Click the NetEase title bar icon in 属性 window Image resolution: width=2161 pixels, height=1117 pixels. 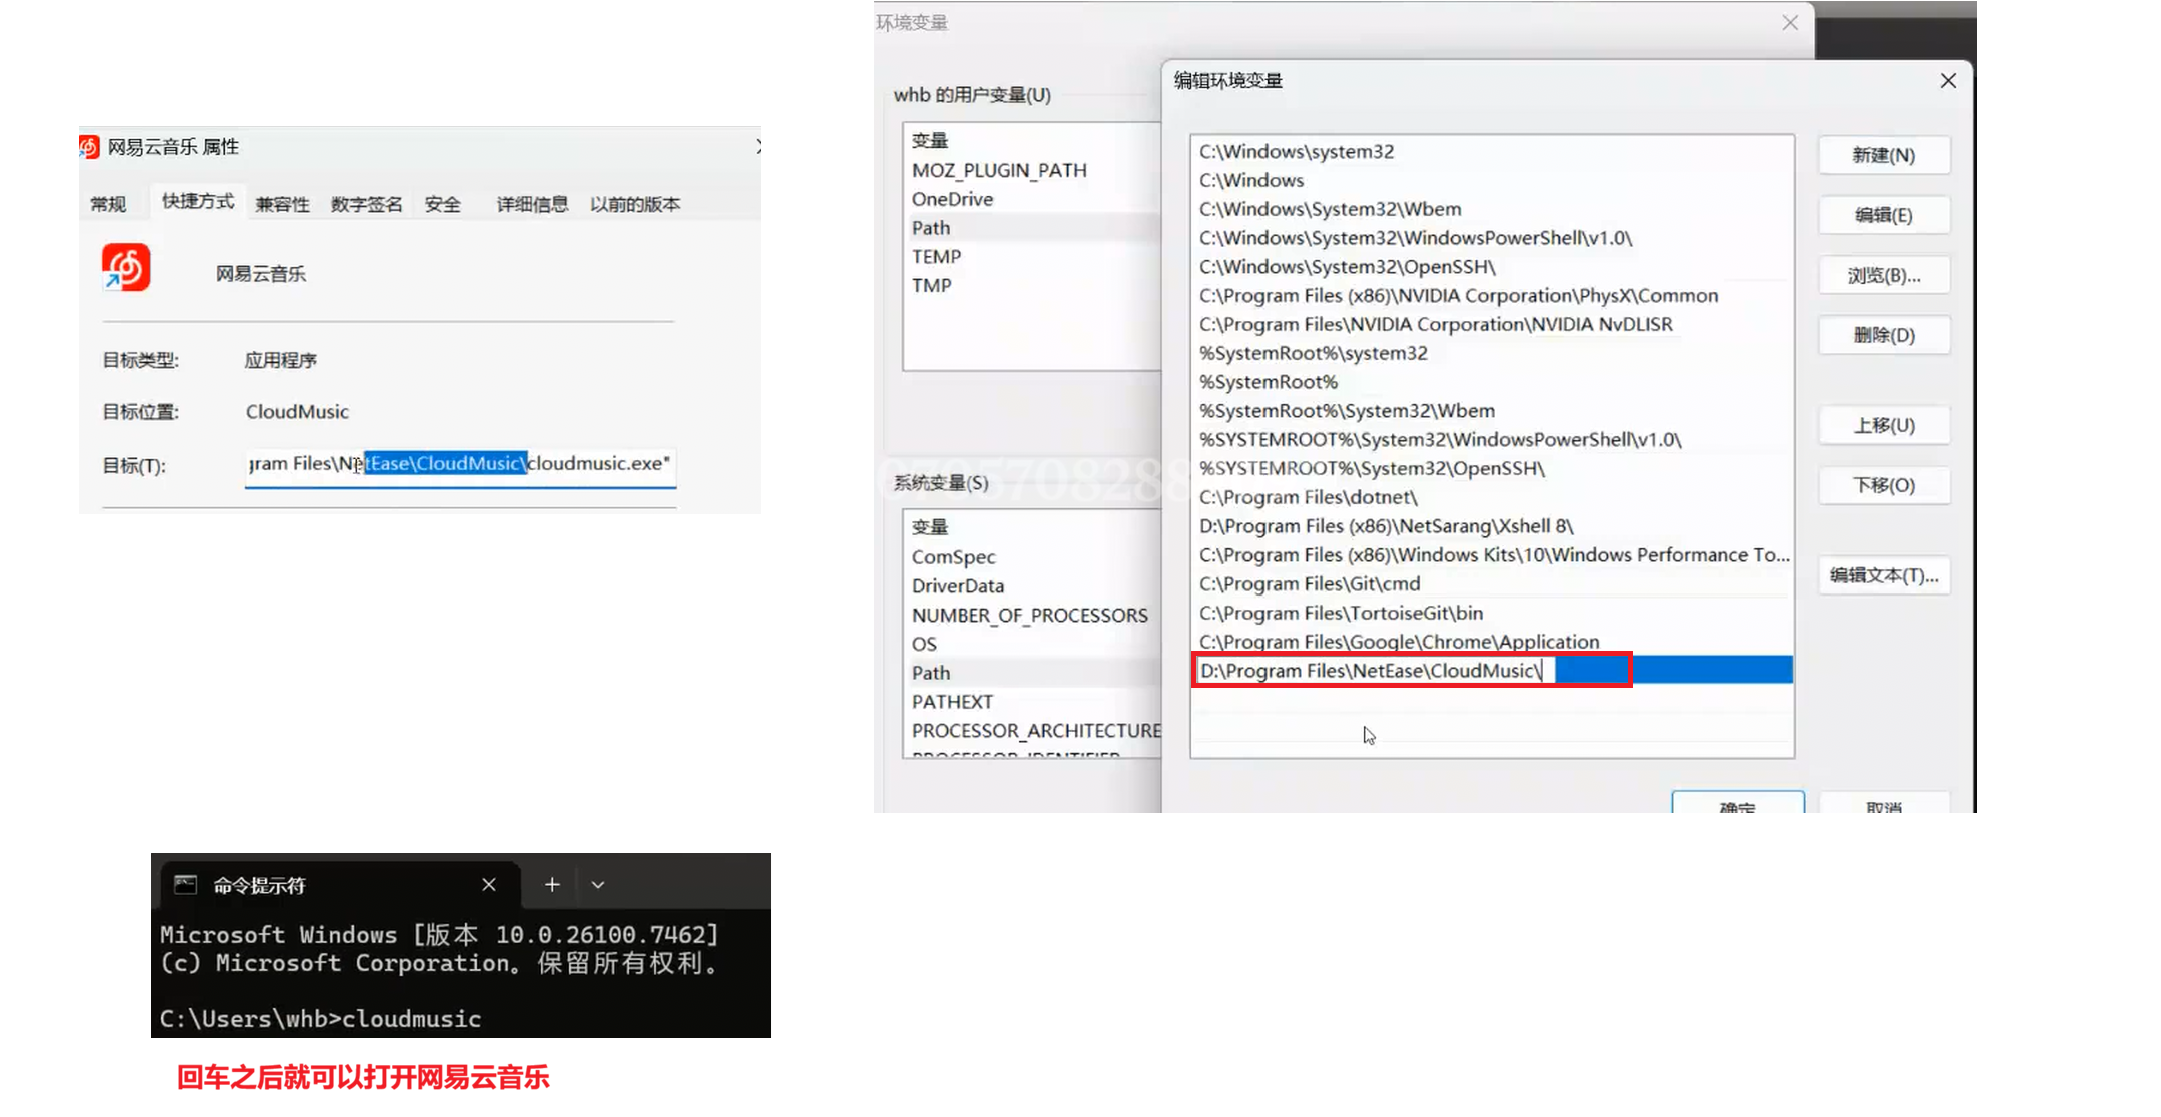pos(90,147)
